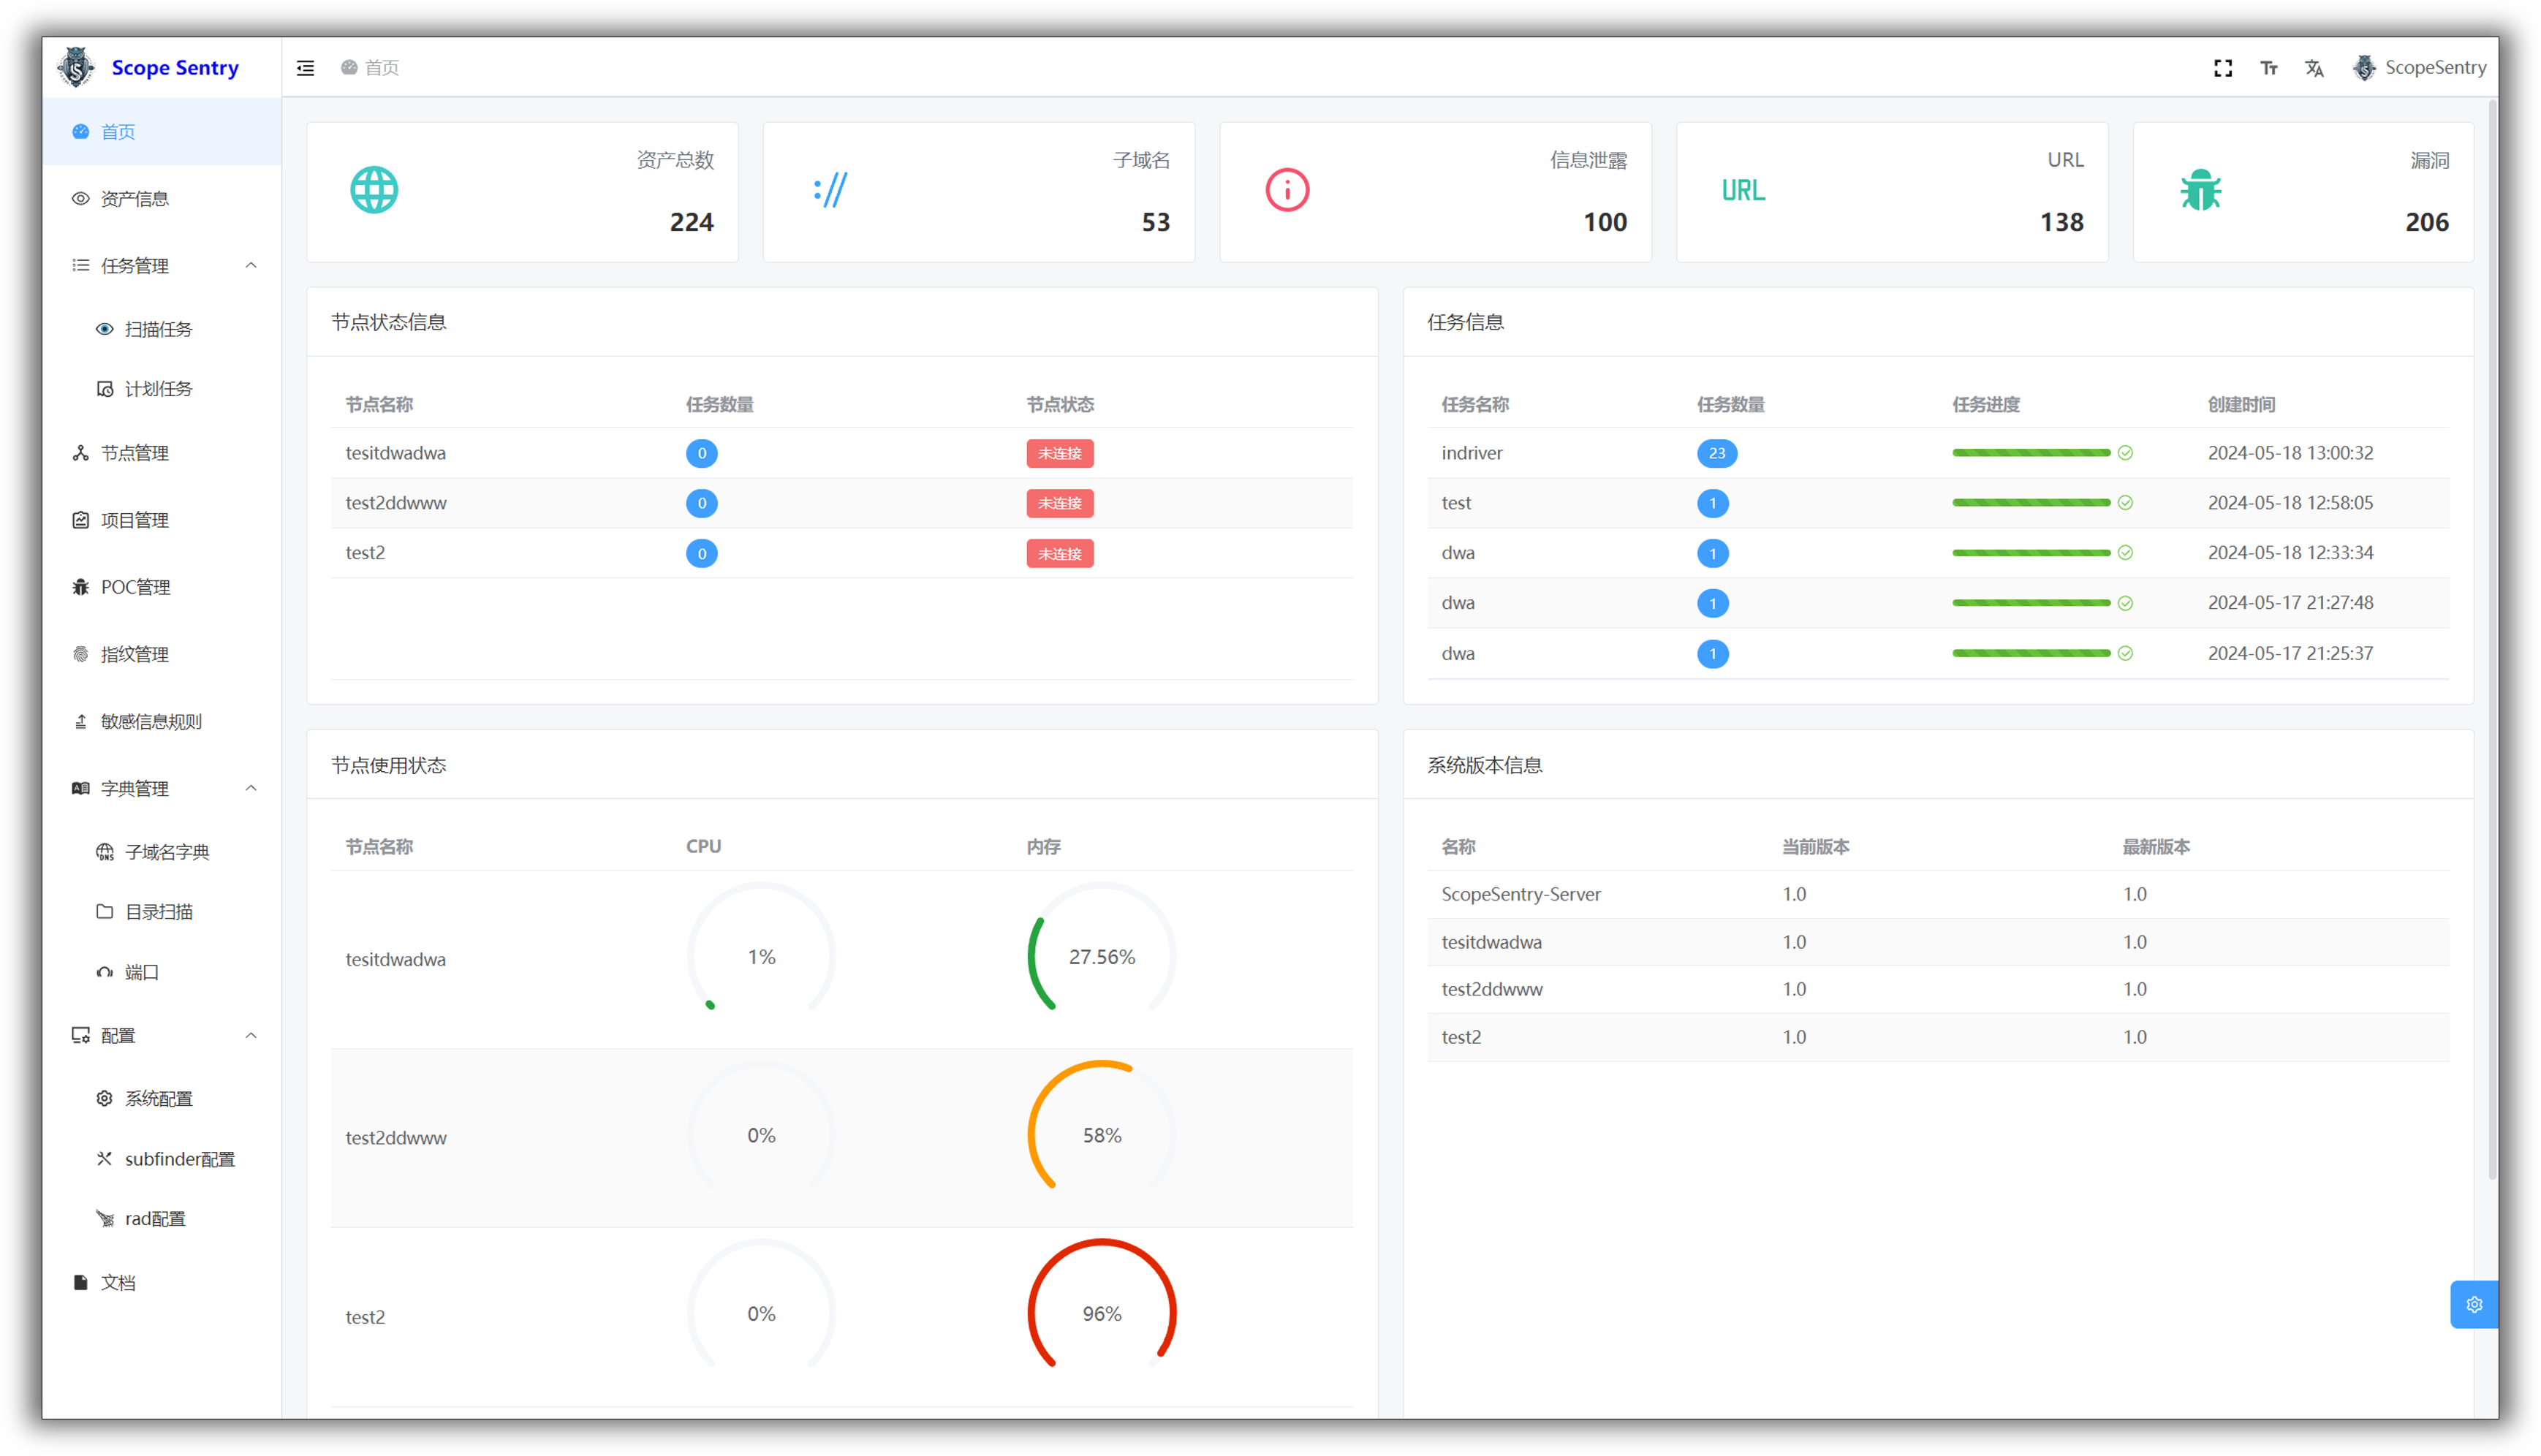The image size is (2541, 1456).
Task: Click the 首页 breadcrumb link
Action: (x=381, y=68)
